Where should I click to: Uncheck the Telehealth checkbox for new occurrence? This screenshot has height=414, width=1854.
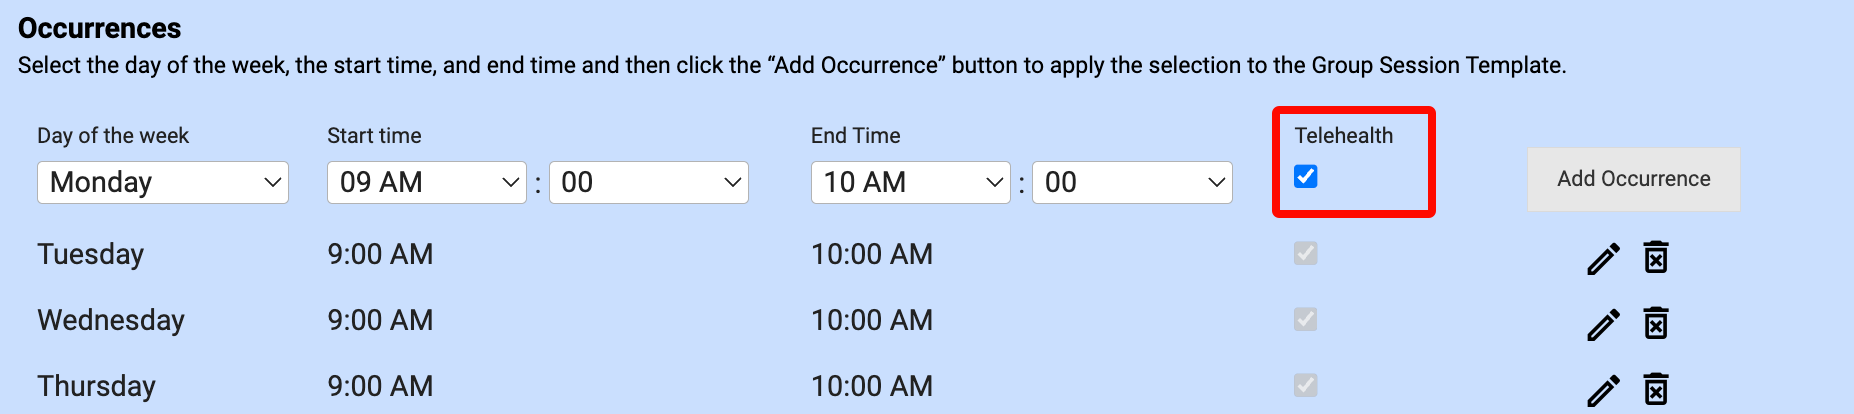pyautogui.click(x=1306, y=177)
